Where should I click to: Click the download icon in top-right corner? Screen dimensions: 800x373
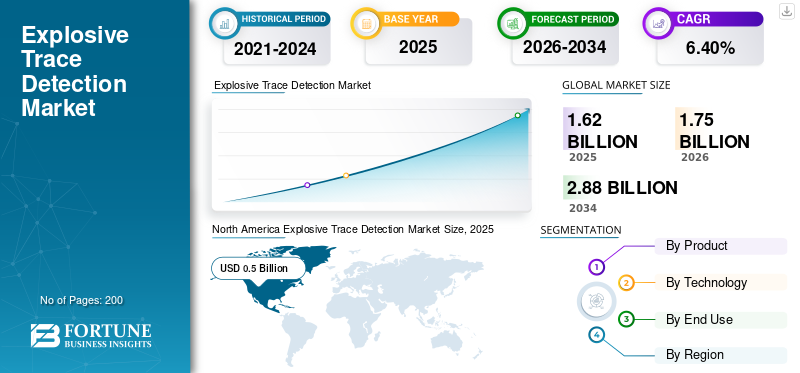(x=786, y=11)
